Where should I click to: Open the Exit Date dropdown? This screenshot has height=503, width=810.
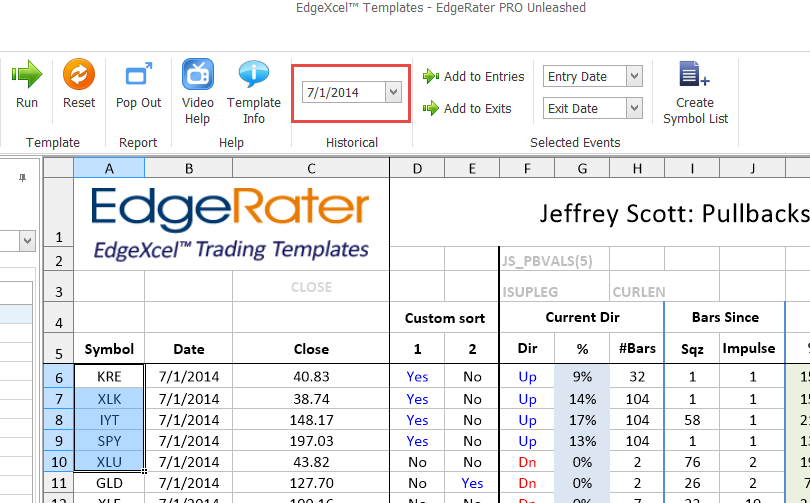click(634, 108)
